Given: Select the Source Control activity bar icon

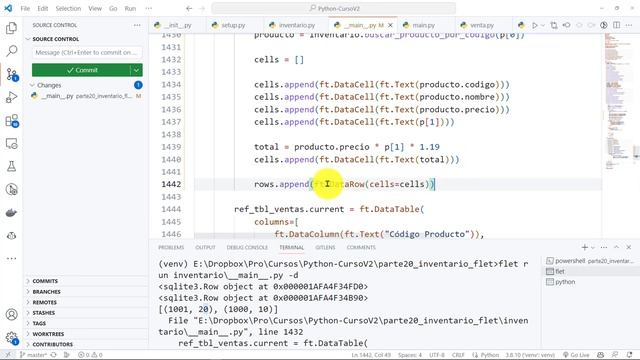Looking at the screenshot, I should [x=11, y=74].
